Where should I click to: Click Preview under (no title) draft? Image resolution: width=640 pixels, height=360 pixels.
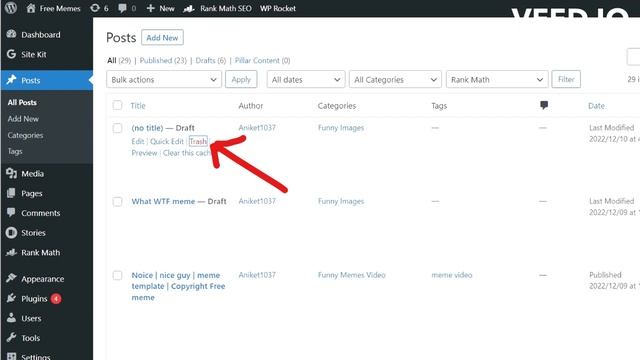pos(144,153)
